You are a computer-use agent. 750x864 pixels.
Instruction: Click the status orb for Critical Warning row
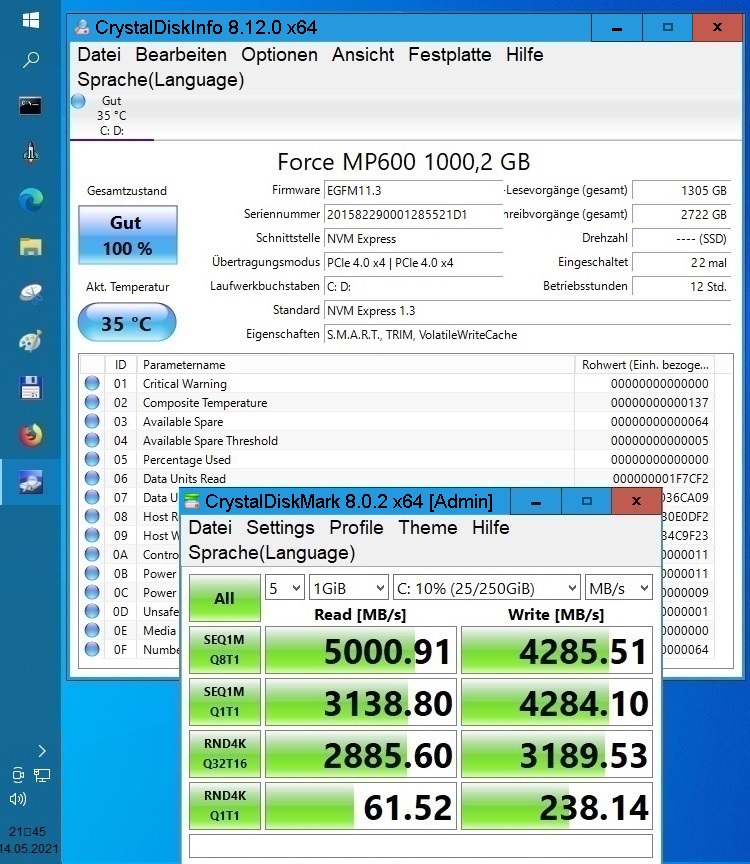(92, 383)
